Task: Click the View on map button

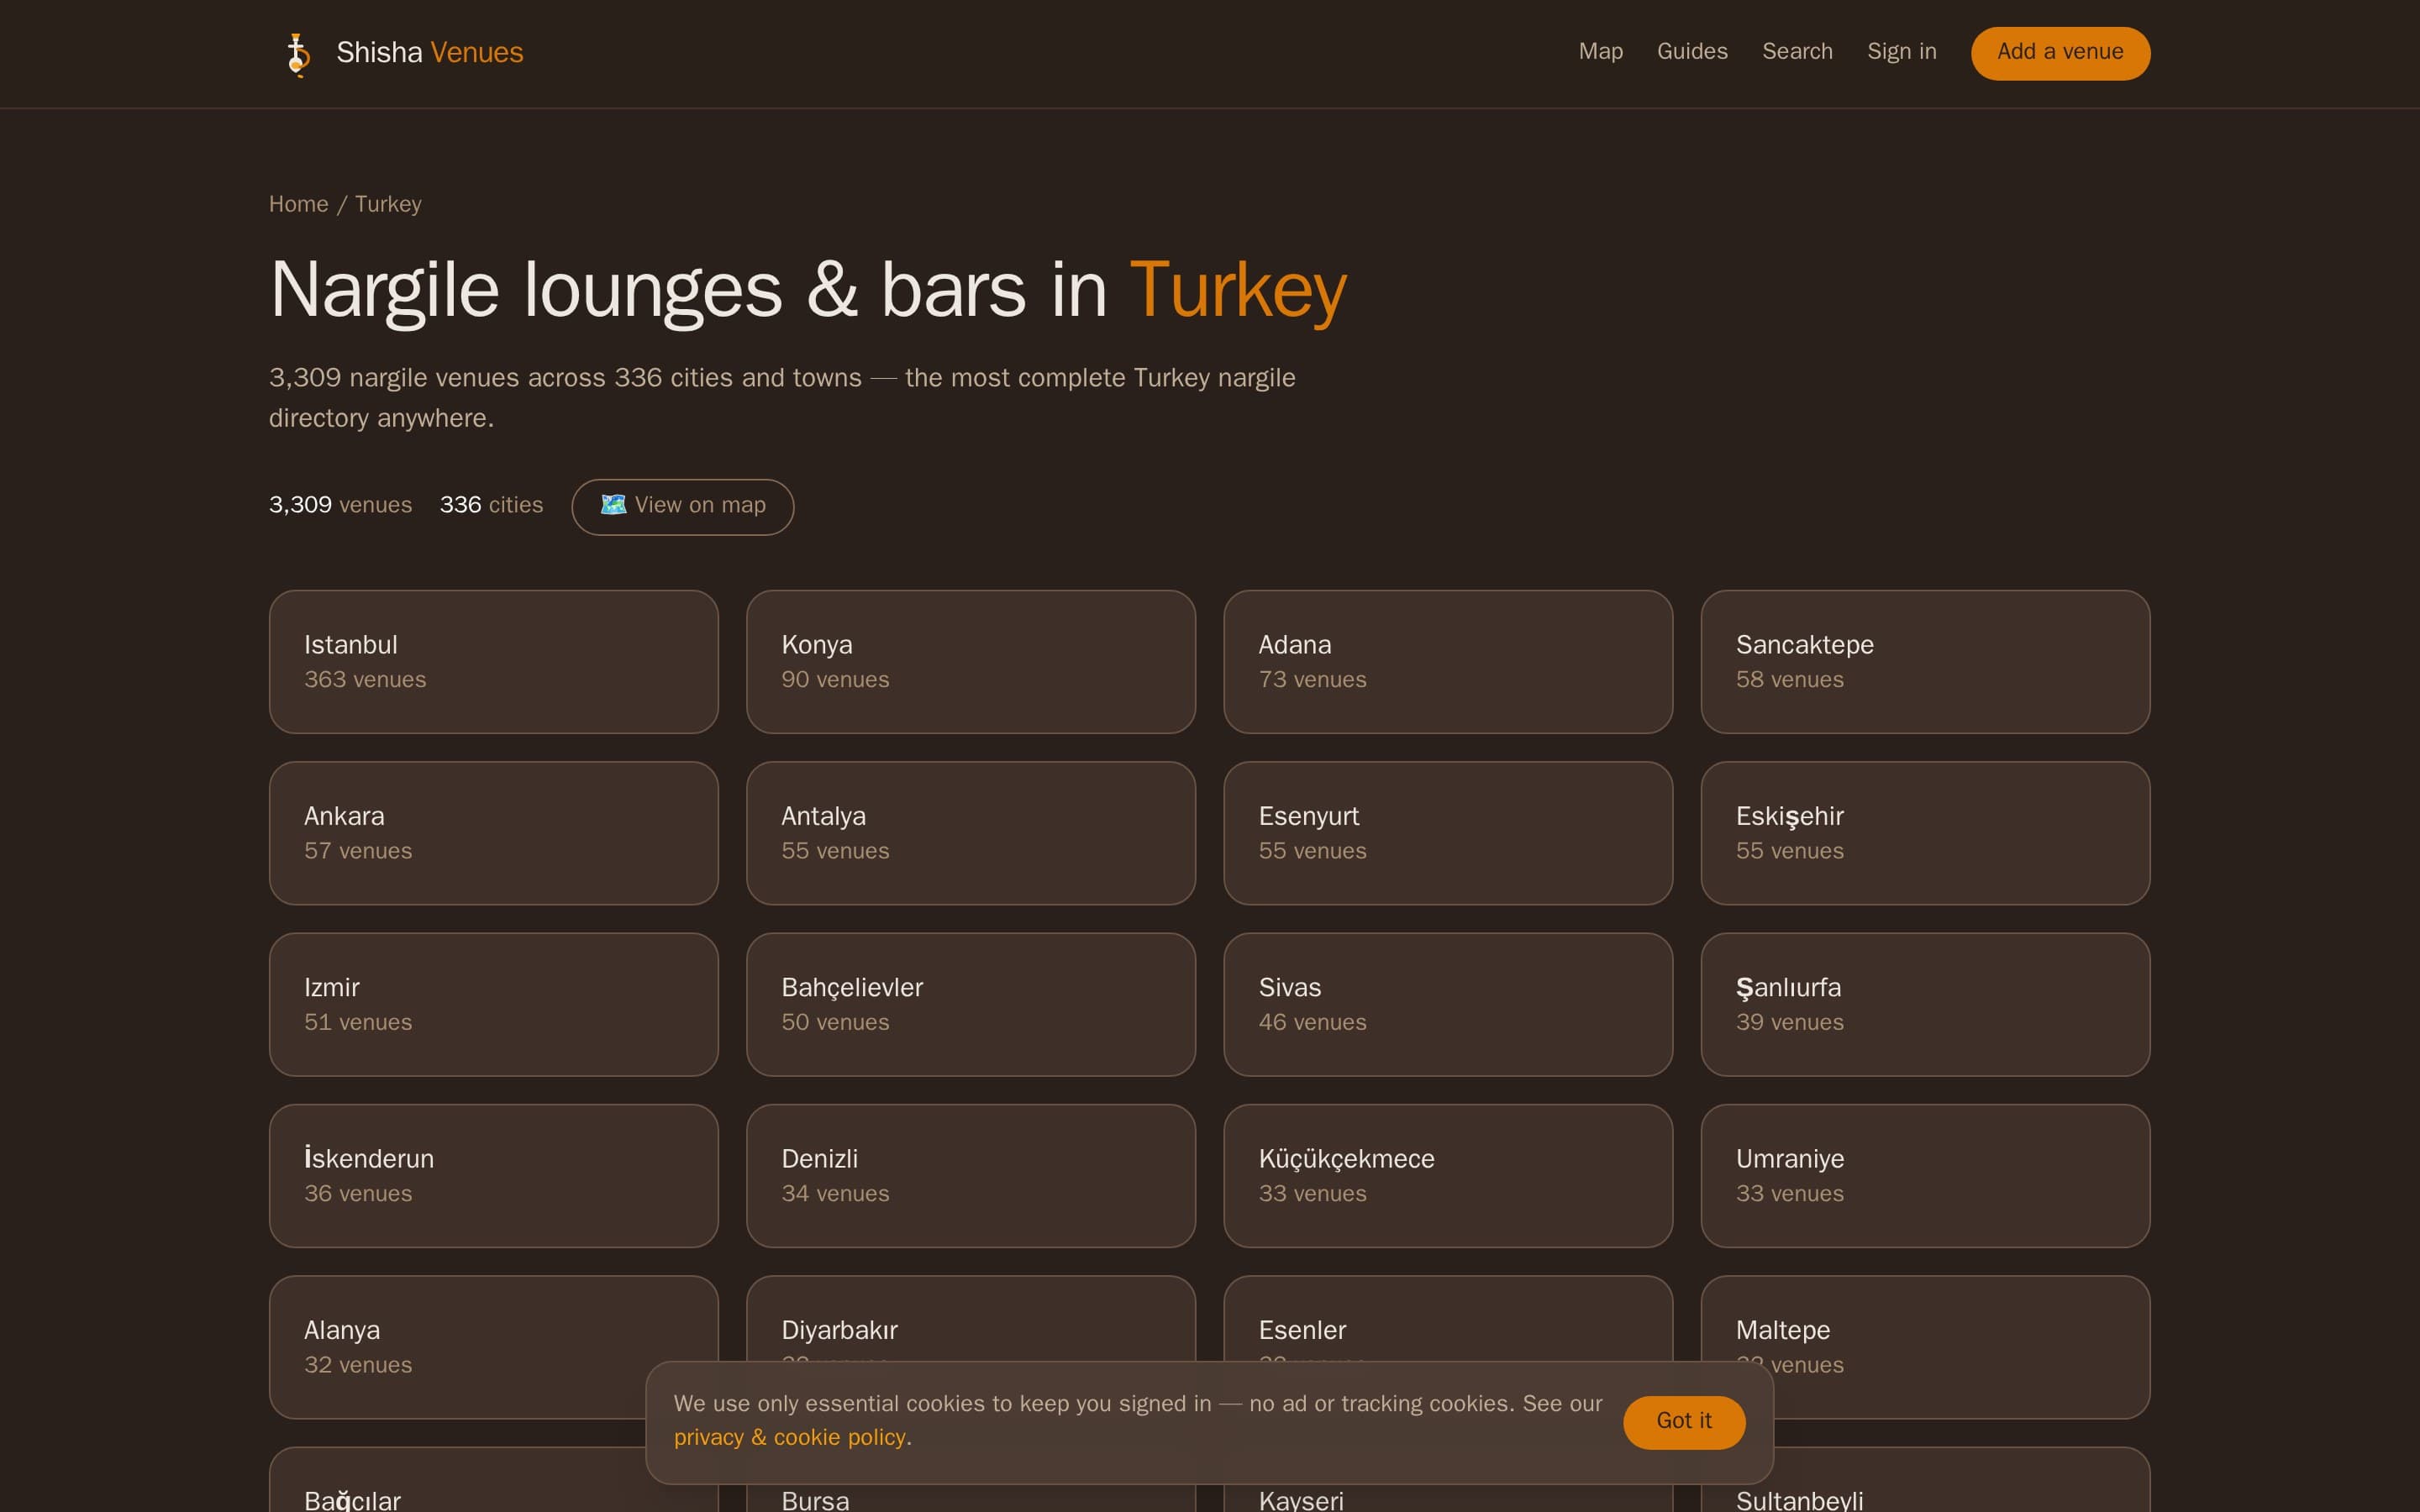Action: pos(683,507)
